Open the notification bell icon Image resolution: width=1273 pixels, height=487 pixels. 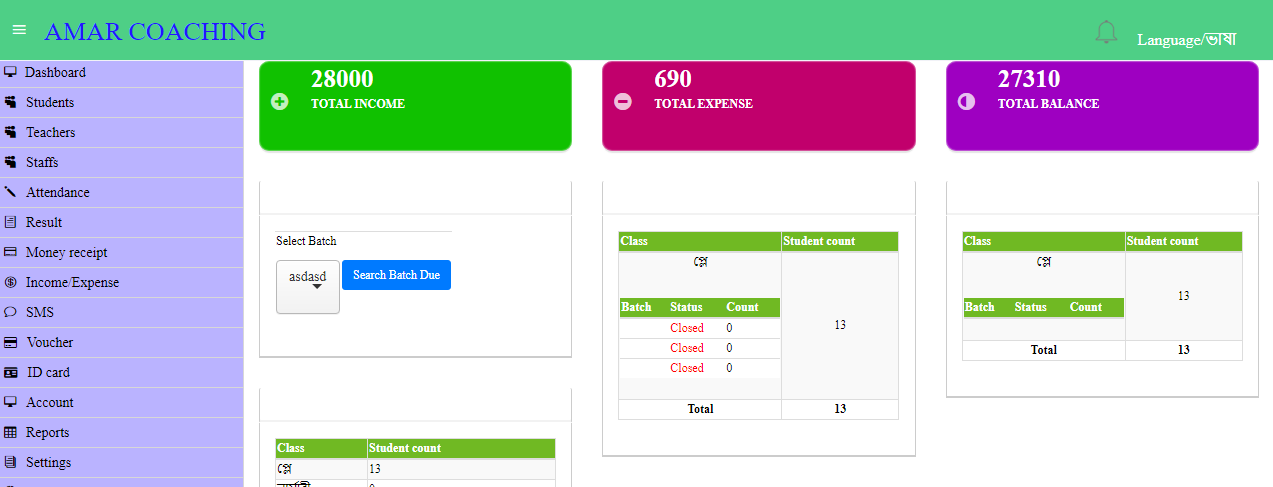(x=1106, y=33)
